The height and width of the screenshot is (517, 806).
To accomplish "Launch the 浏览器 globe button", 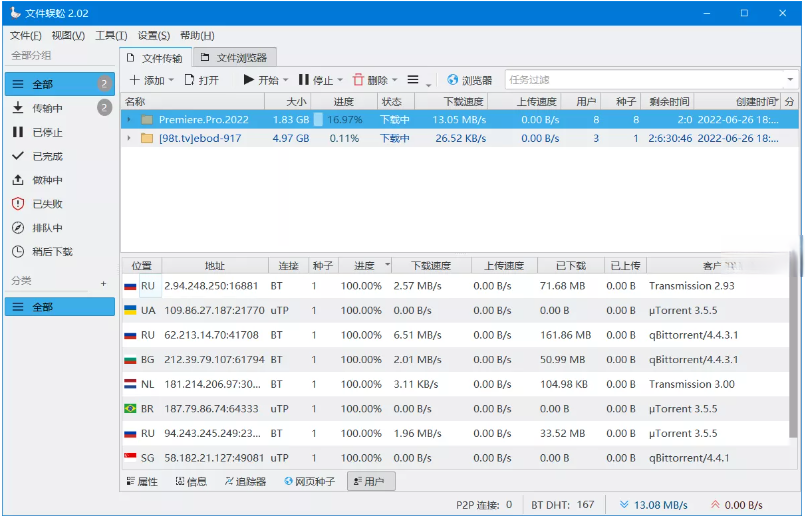I will coord(469,80).
